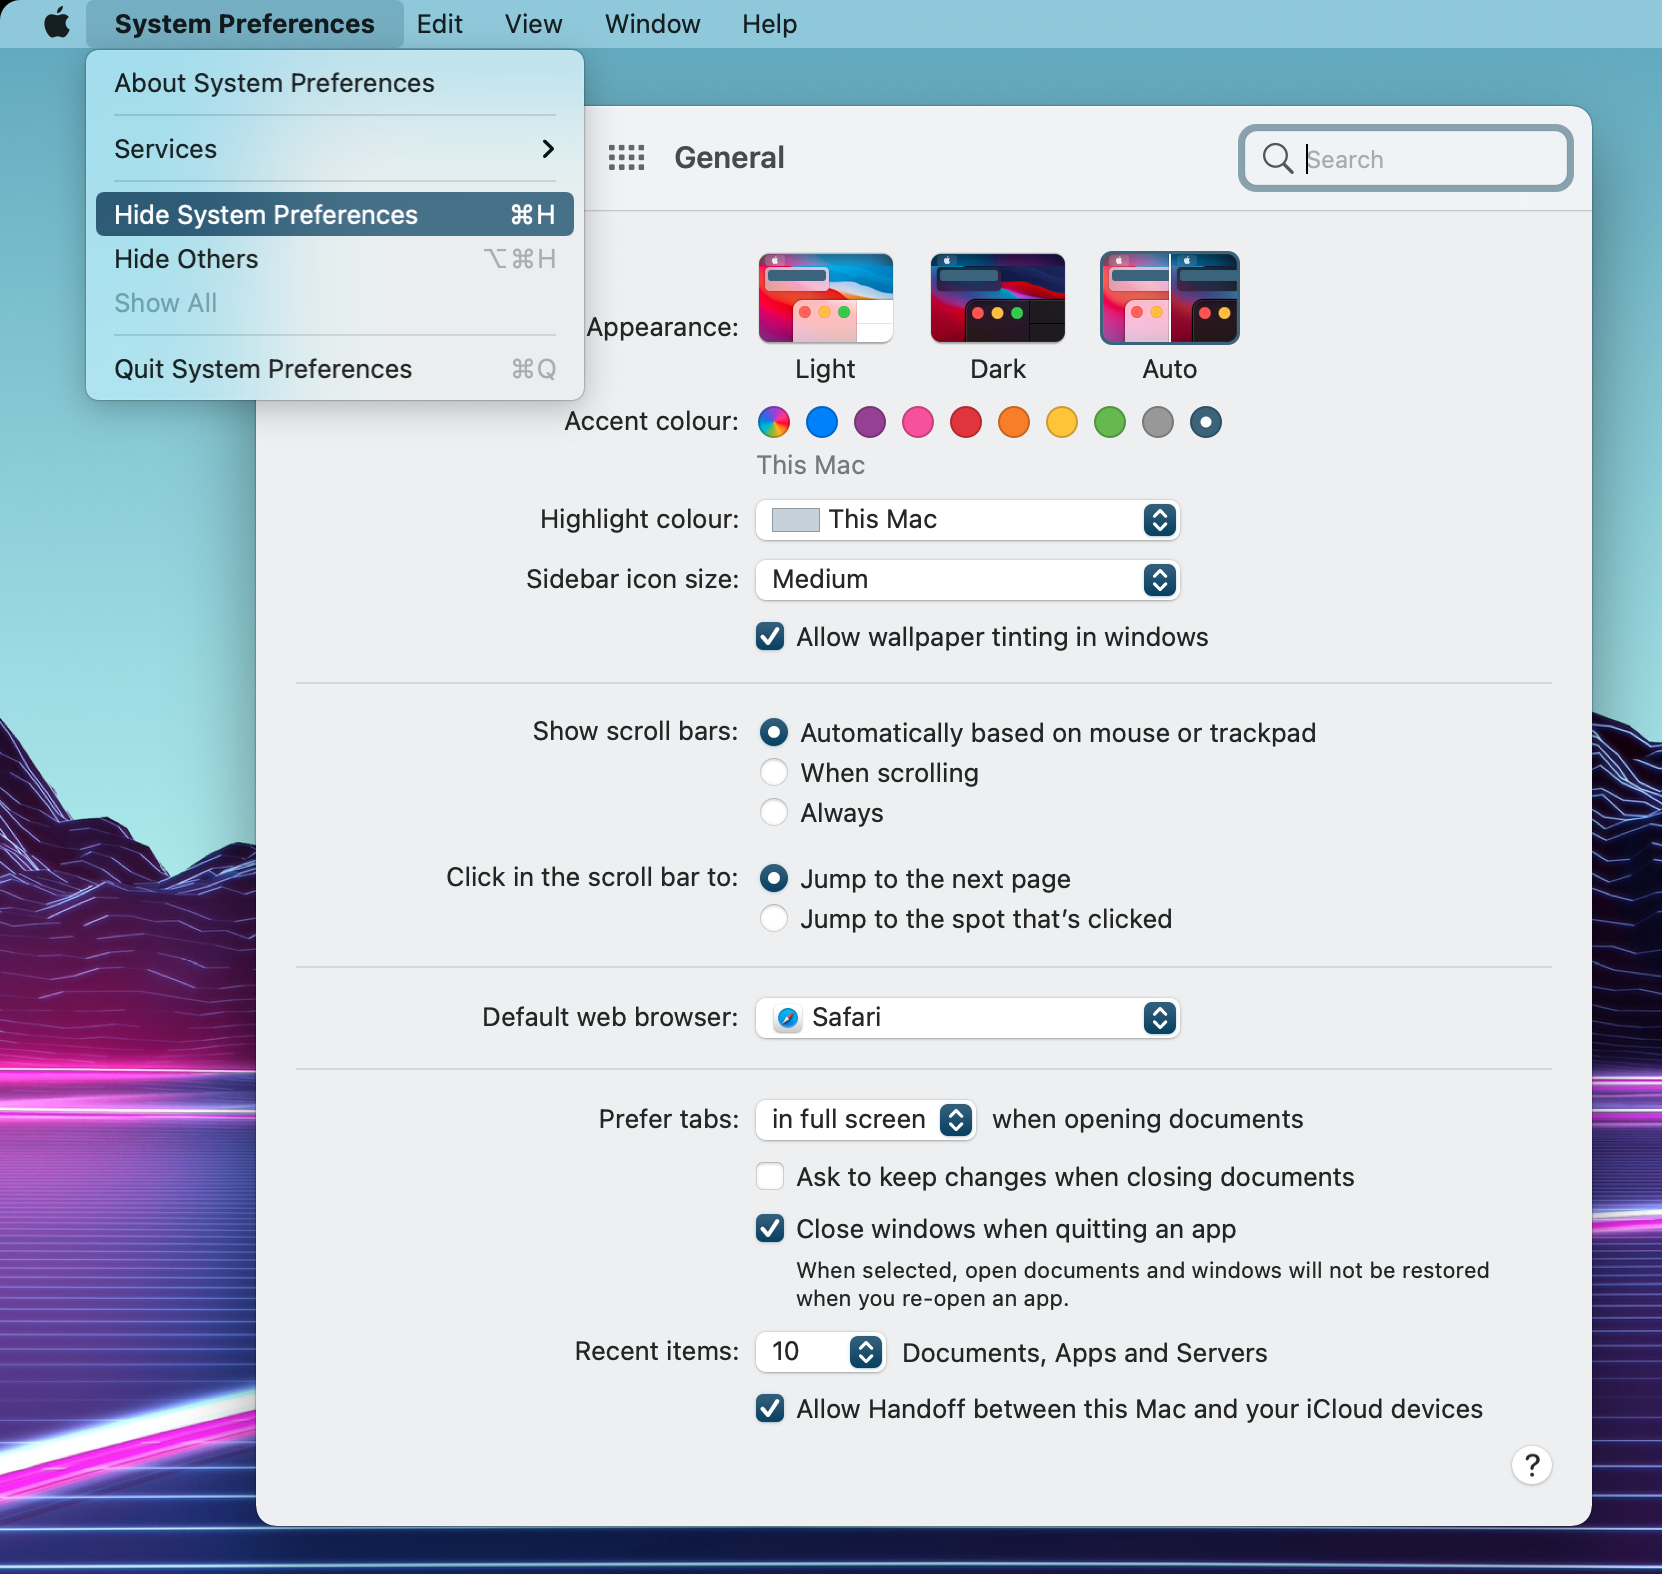Open the Default web browser dropdown
Screen dimensions: 1662x1574
click(968, 1018)
